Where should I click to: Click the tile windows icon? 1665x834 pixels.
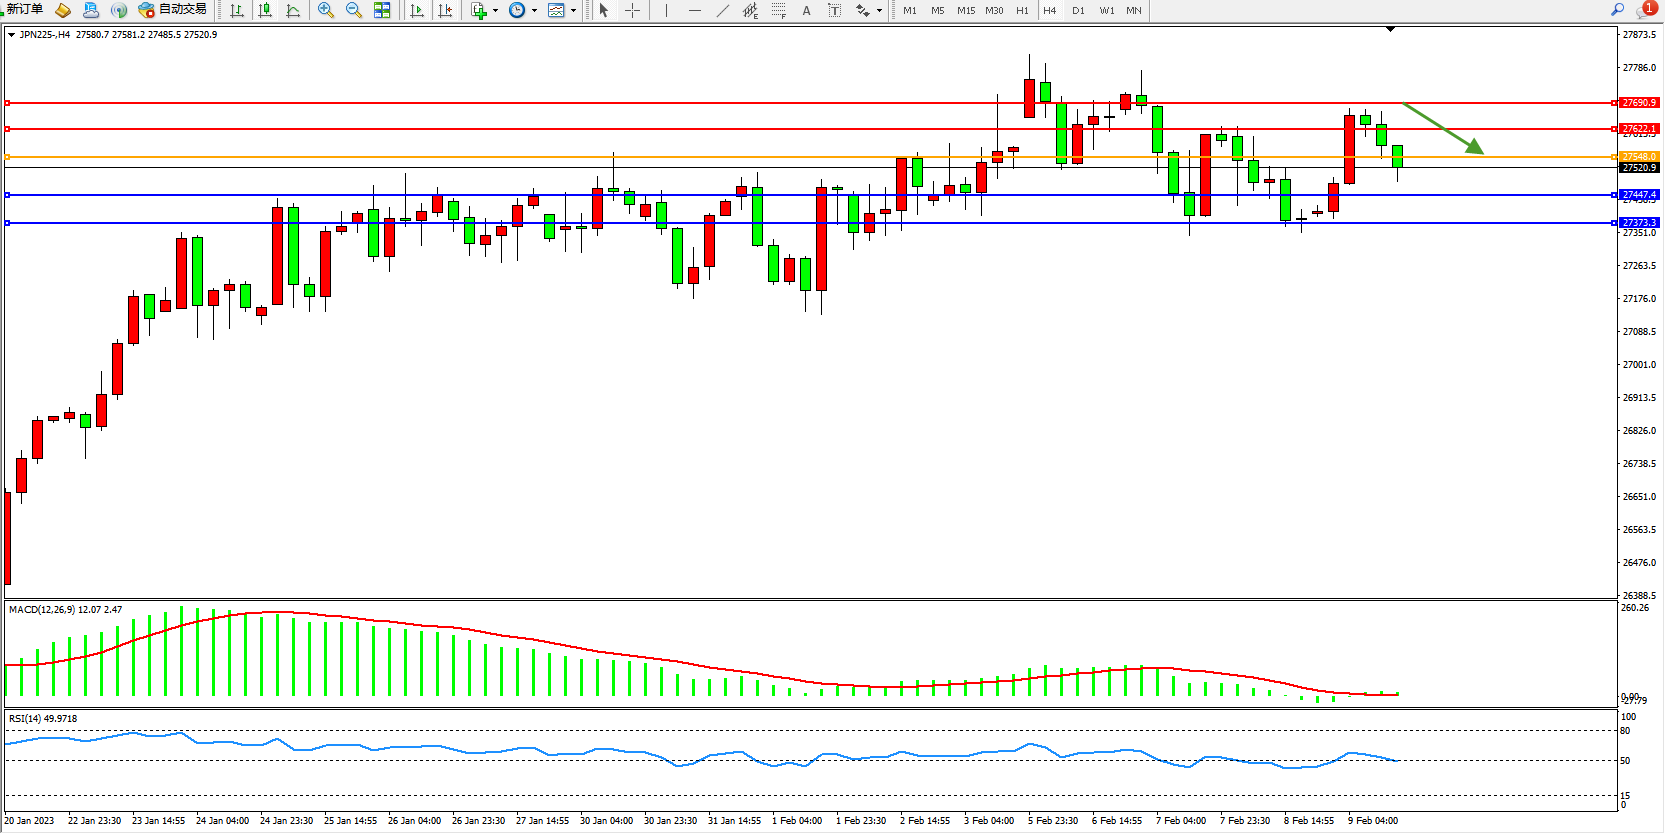coord(382,10)
